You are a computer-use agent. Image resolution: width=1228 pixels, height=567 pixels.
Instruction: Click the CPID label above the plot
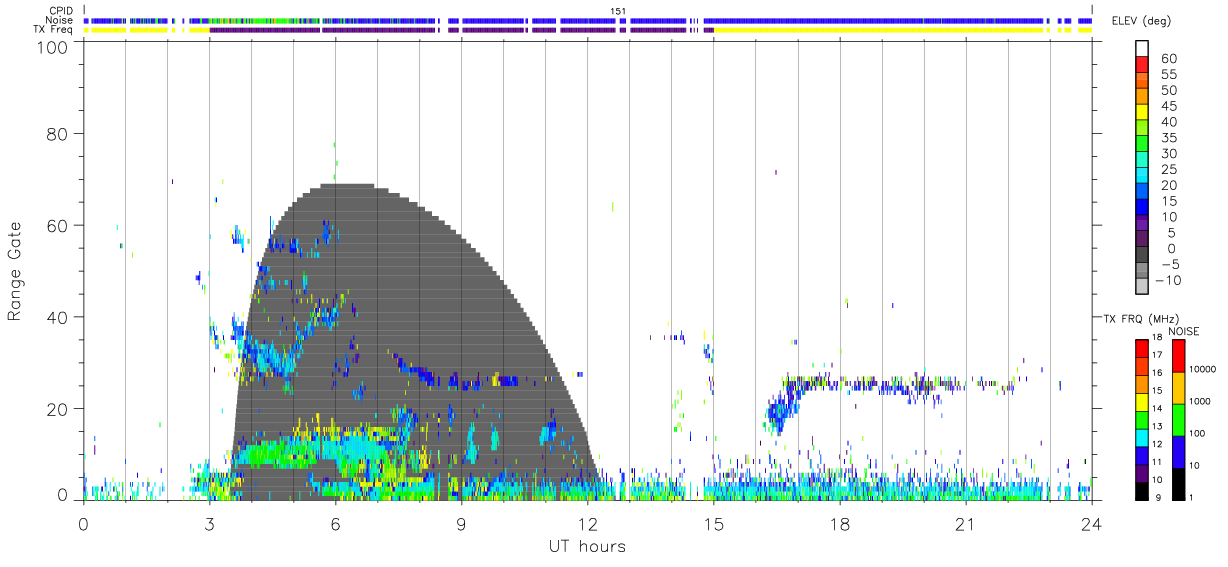(61, 11)
